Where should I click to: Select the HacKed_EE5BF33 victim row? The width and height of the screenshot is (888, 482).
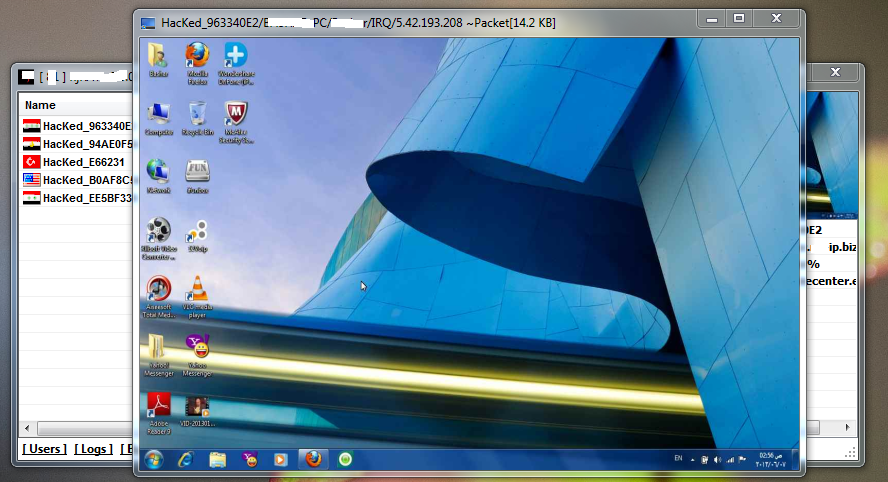click(77, 198)
